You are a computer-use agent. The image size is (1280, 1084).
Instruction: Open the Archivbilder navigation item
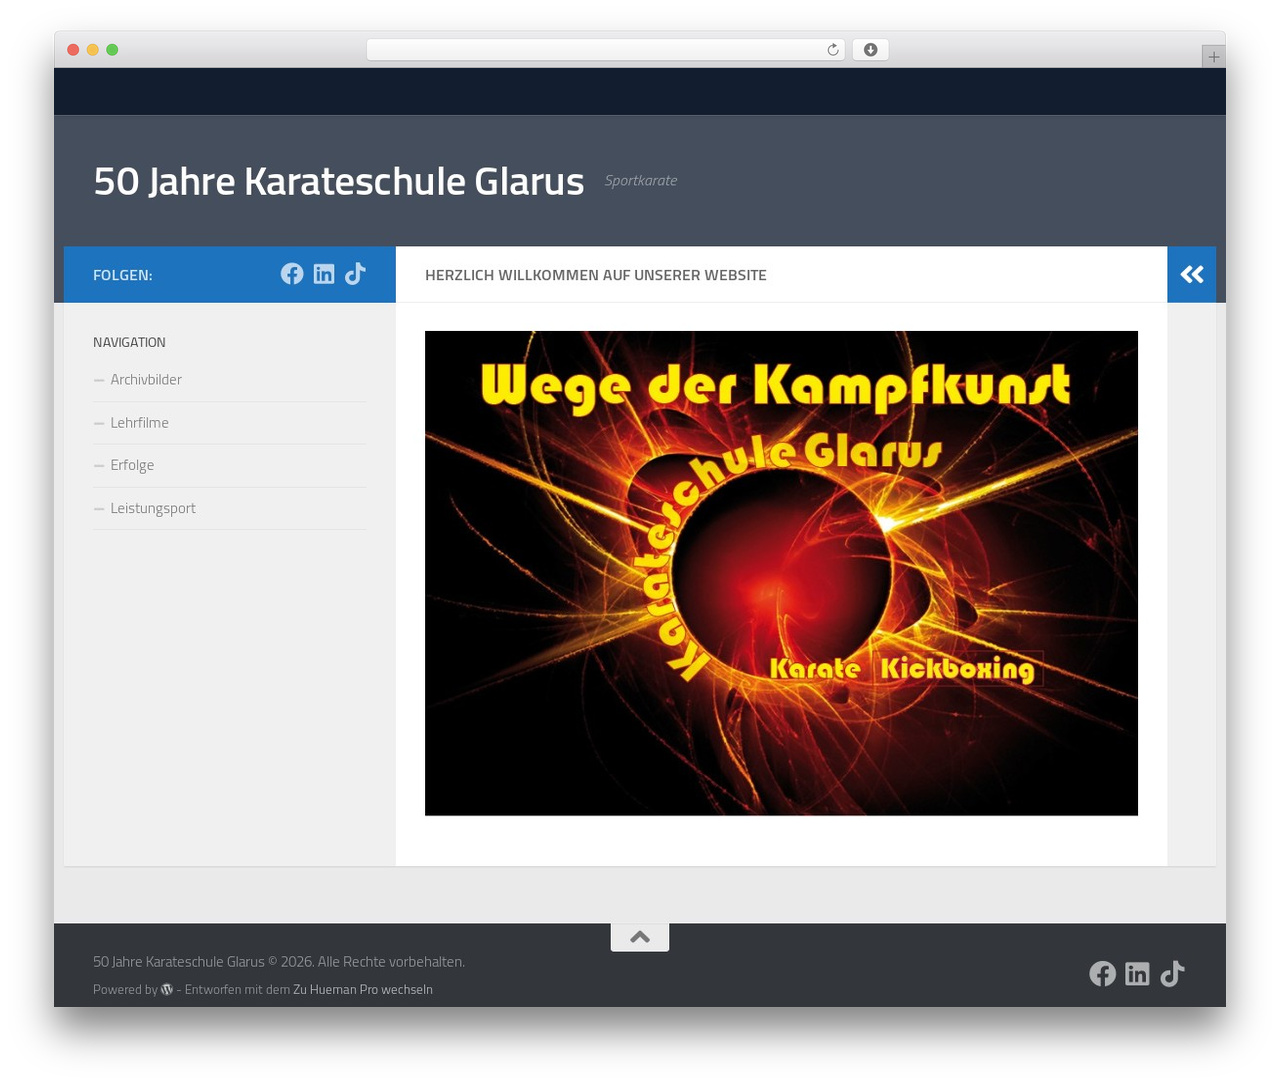click(x=146, y=380)
